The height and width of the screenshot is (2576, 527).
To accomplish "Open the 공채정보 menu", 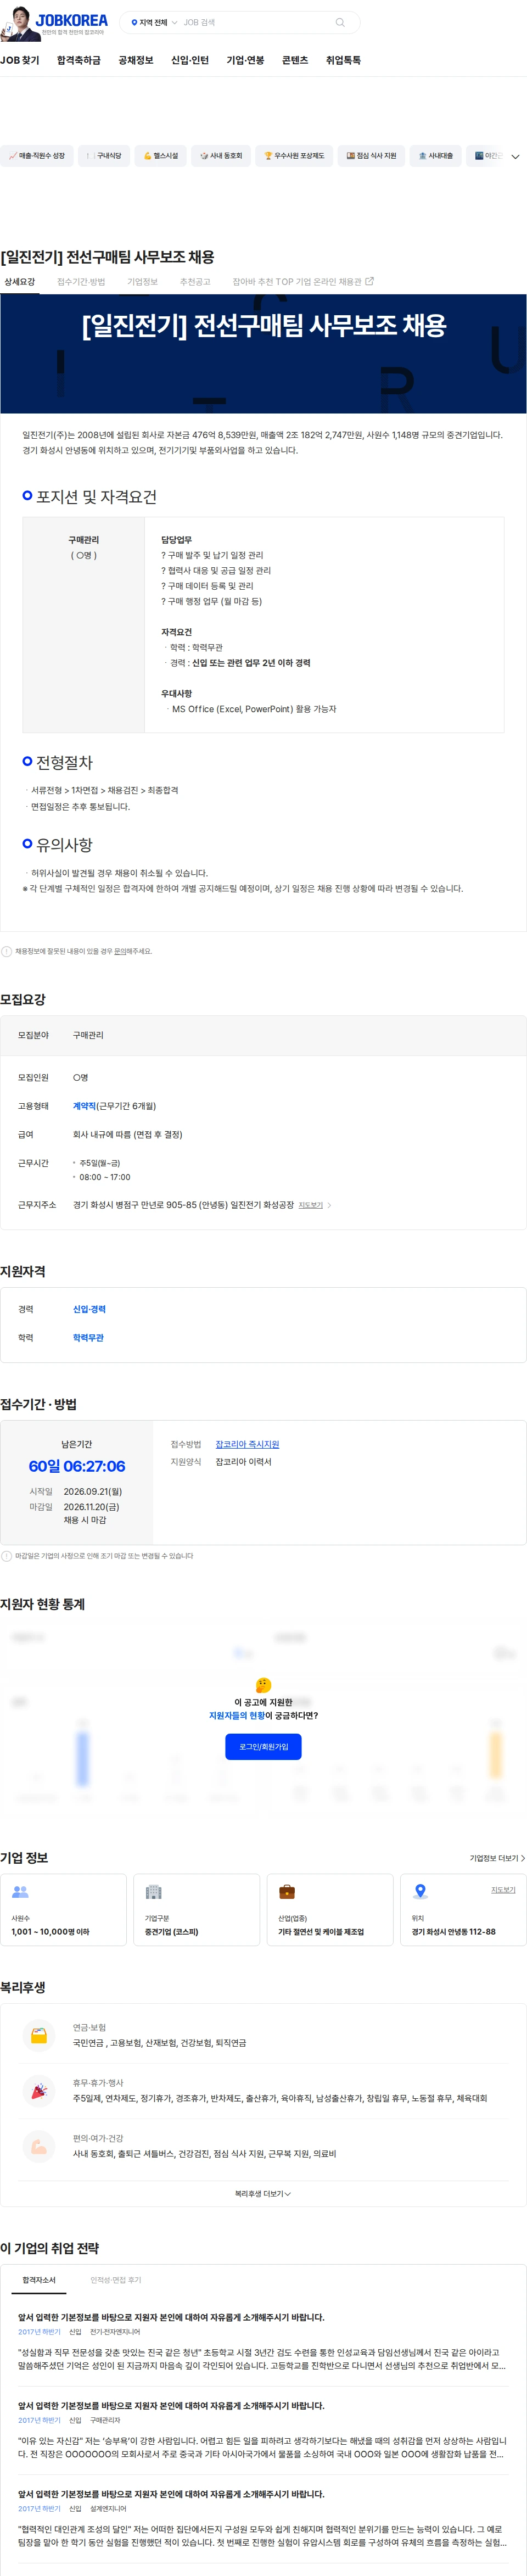I will pyautogui.click(x=136, y=60).
